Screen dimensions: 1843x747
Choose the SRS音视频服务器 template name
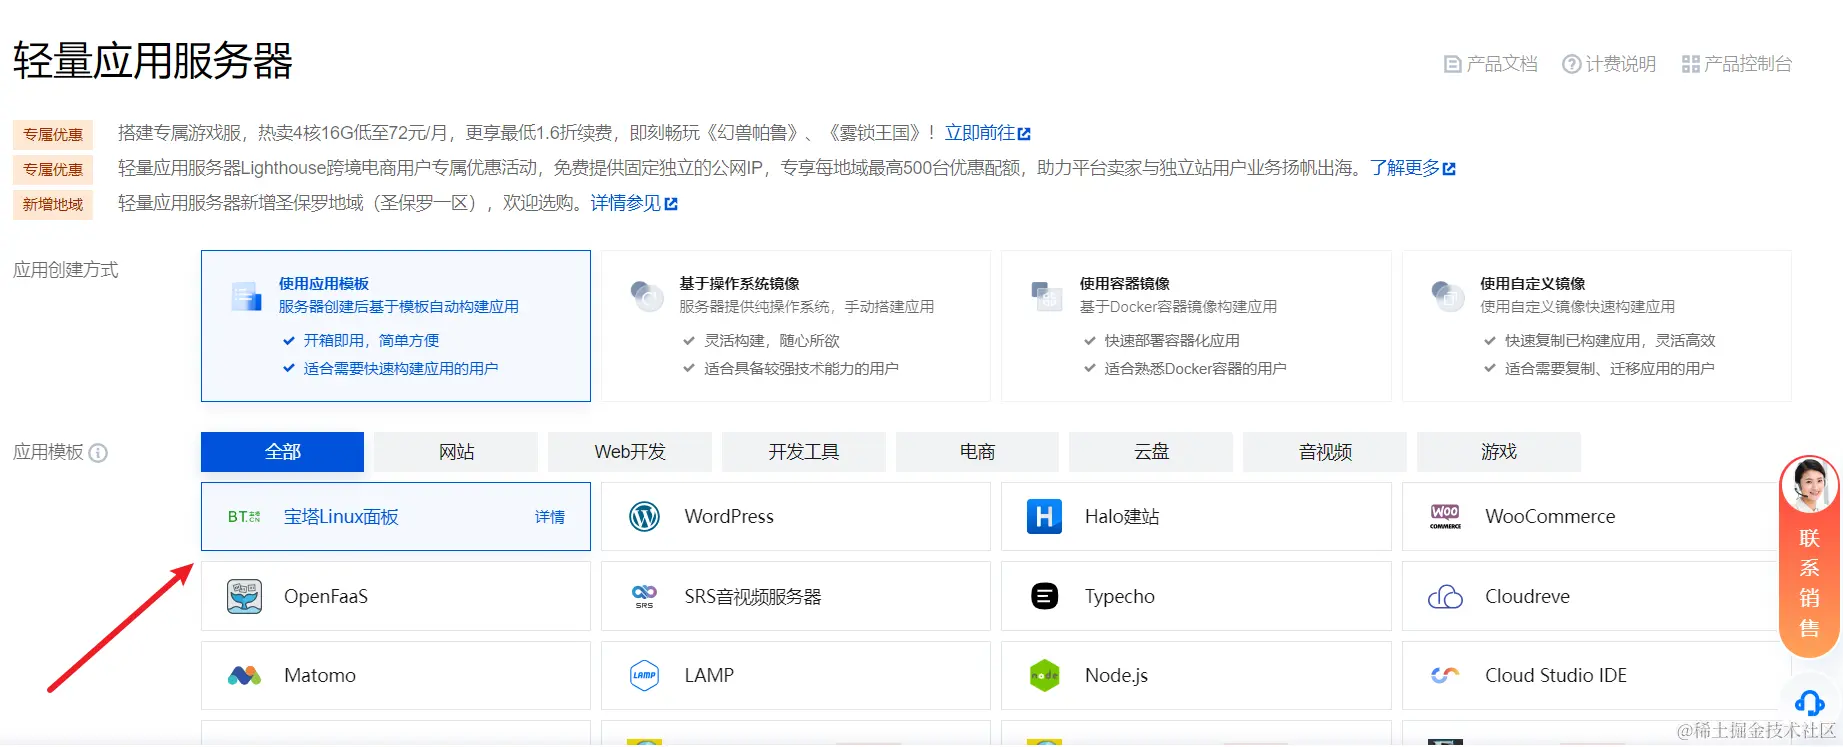pos(753,597)
